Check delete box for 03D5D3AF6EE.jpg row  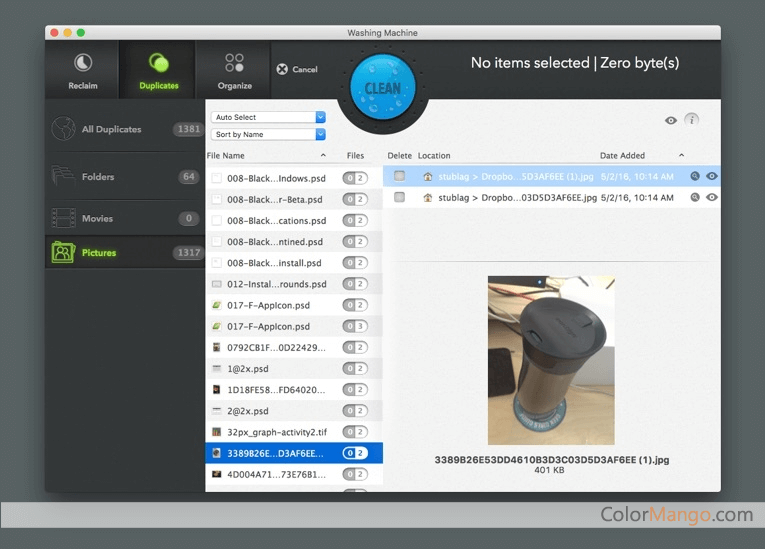point(400,197)
